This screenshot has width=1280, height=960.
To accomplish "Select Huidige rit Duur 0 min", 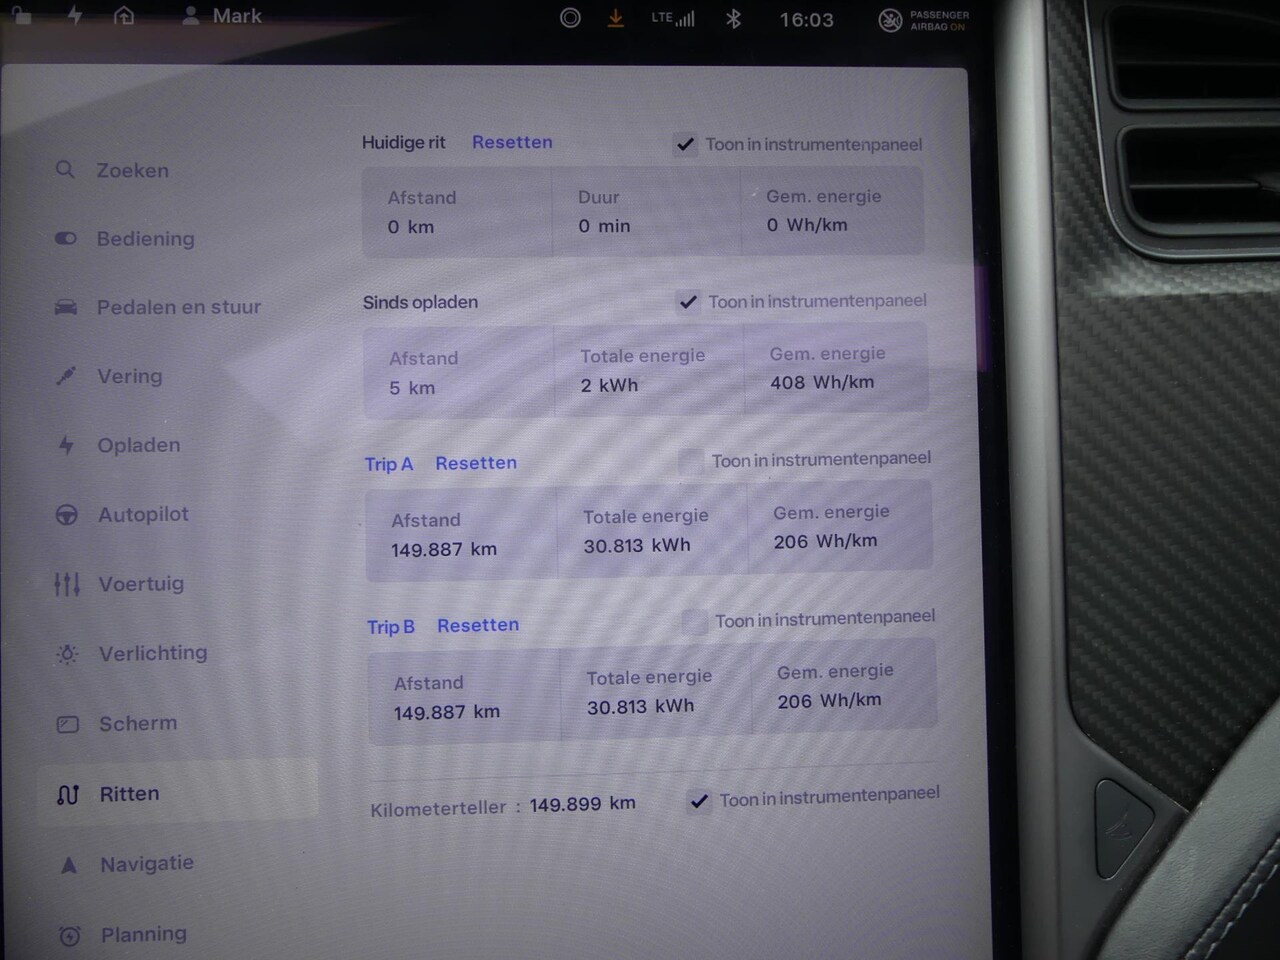I will [x=604, y=226].
